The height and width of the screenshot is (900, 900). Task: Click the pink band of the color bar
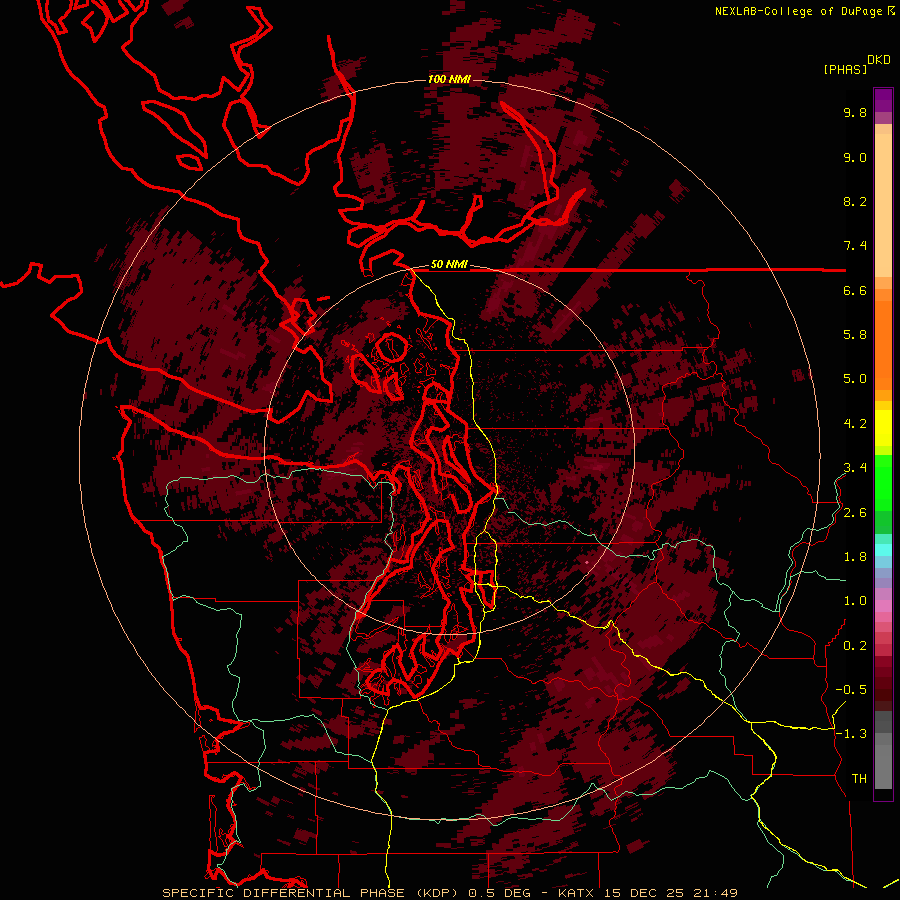[883, 606]
